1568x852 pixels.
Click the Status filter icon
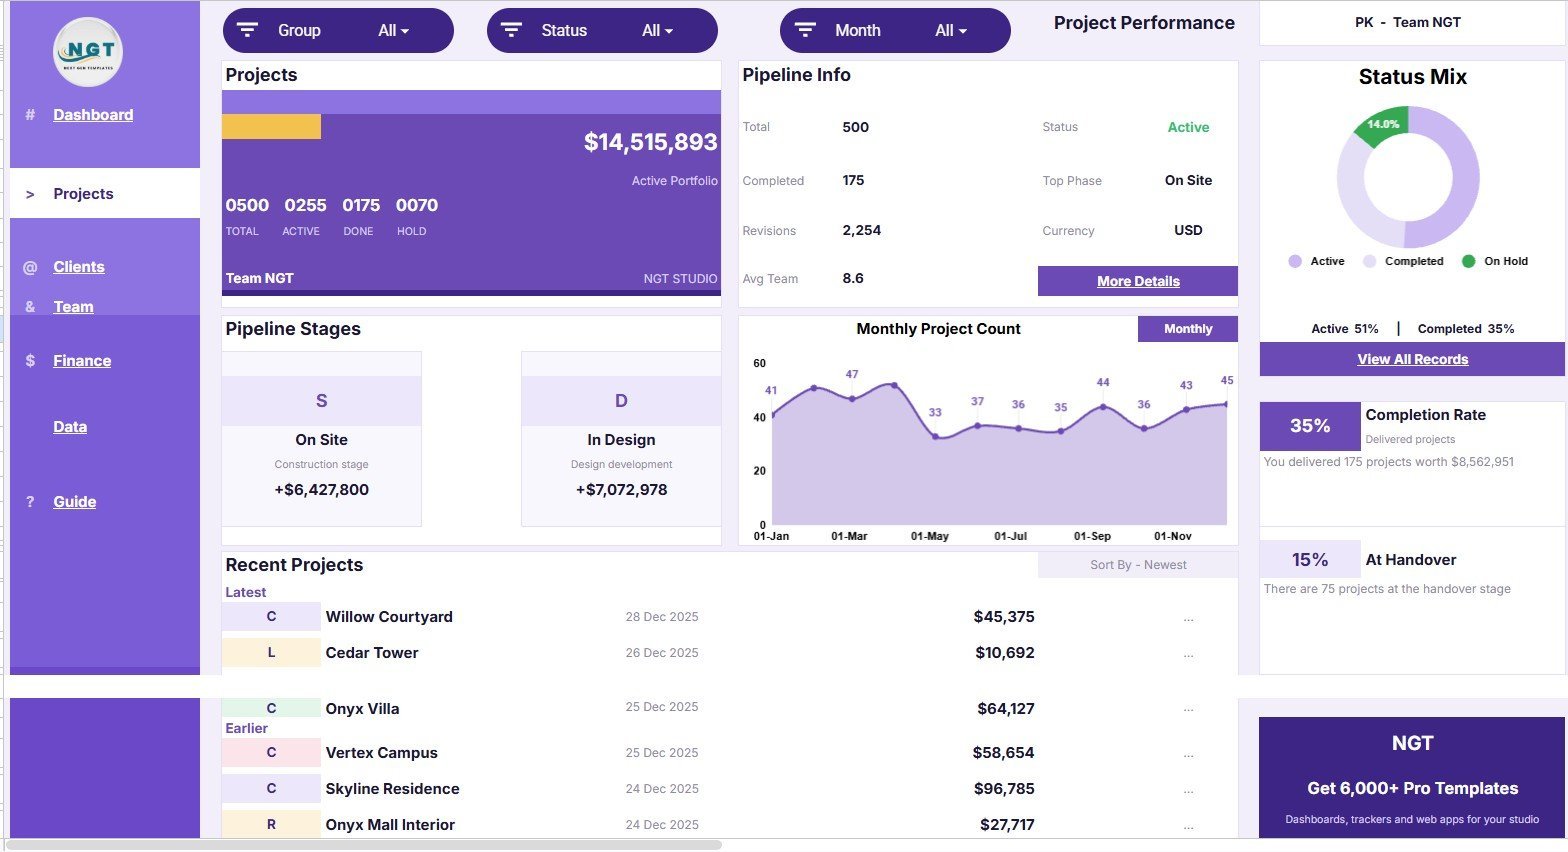[511, 30]
